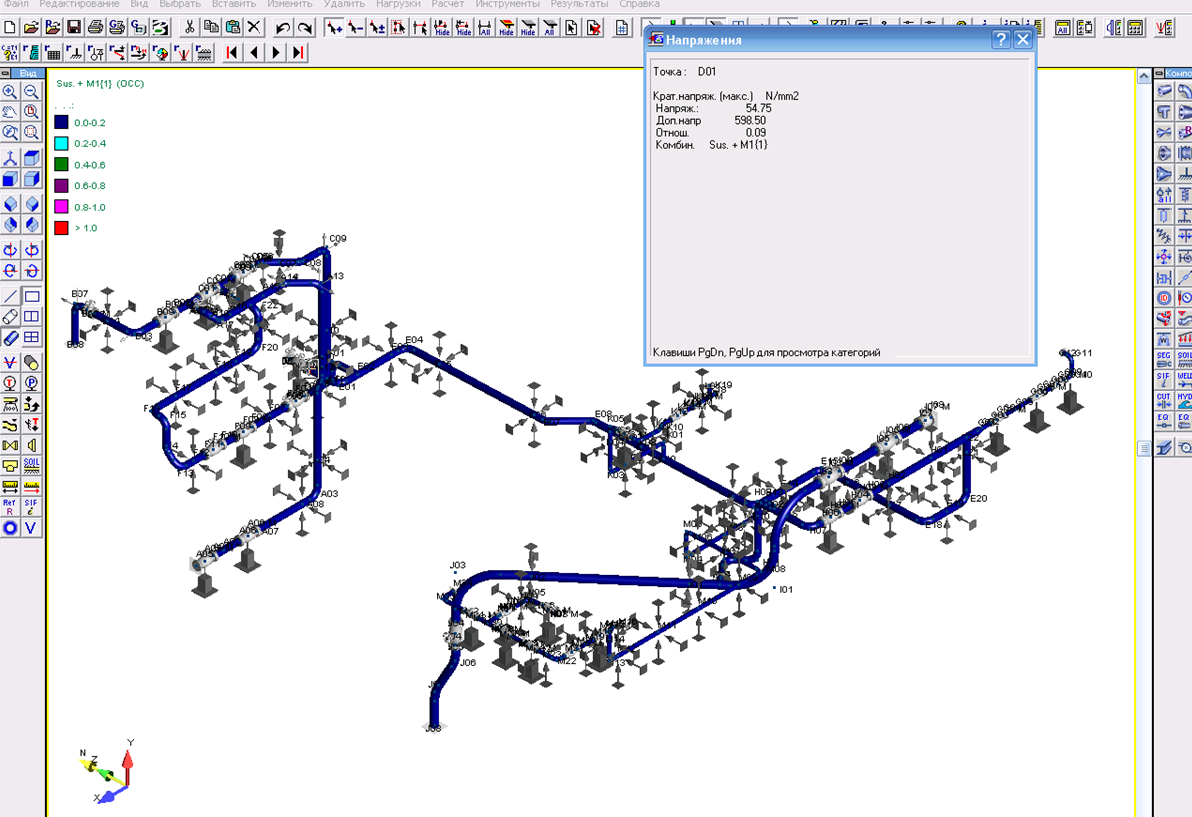Screen dimensions: 1192x817
Task: Open the Инструменты menu
Action: 507,4
